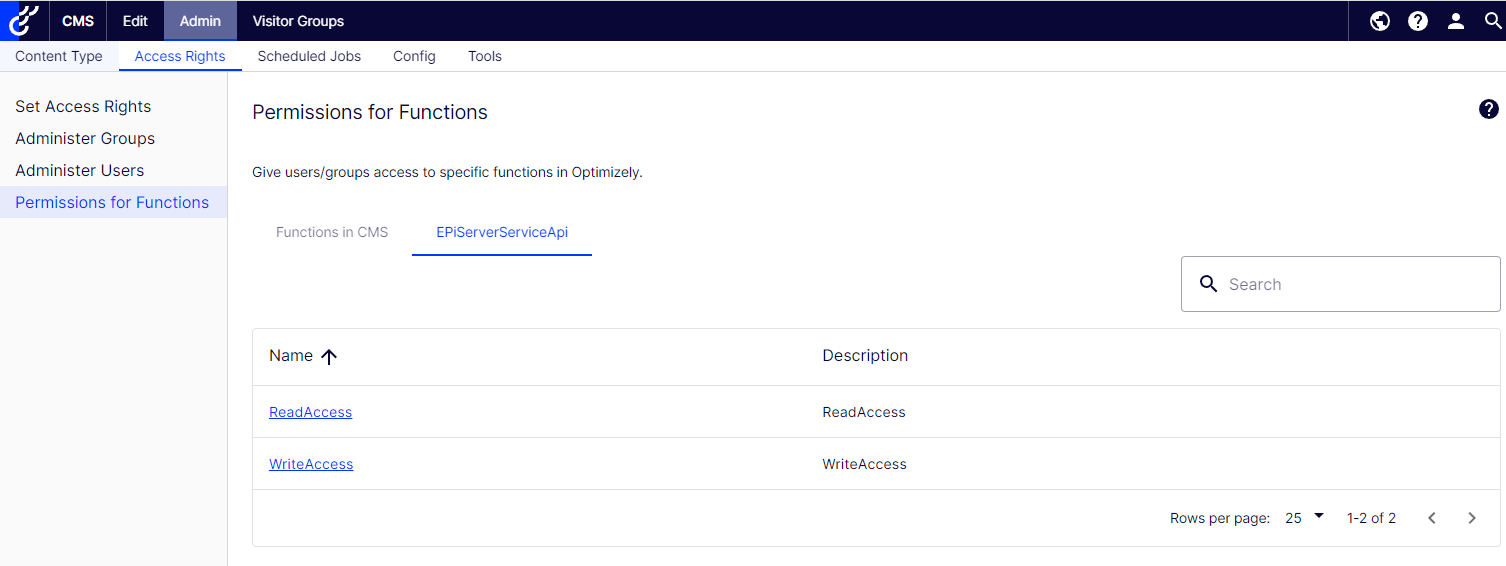Open the ReadAccess permission link

(310, 412)
